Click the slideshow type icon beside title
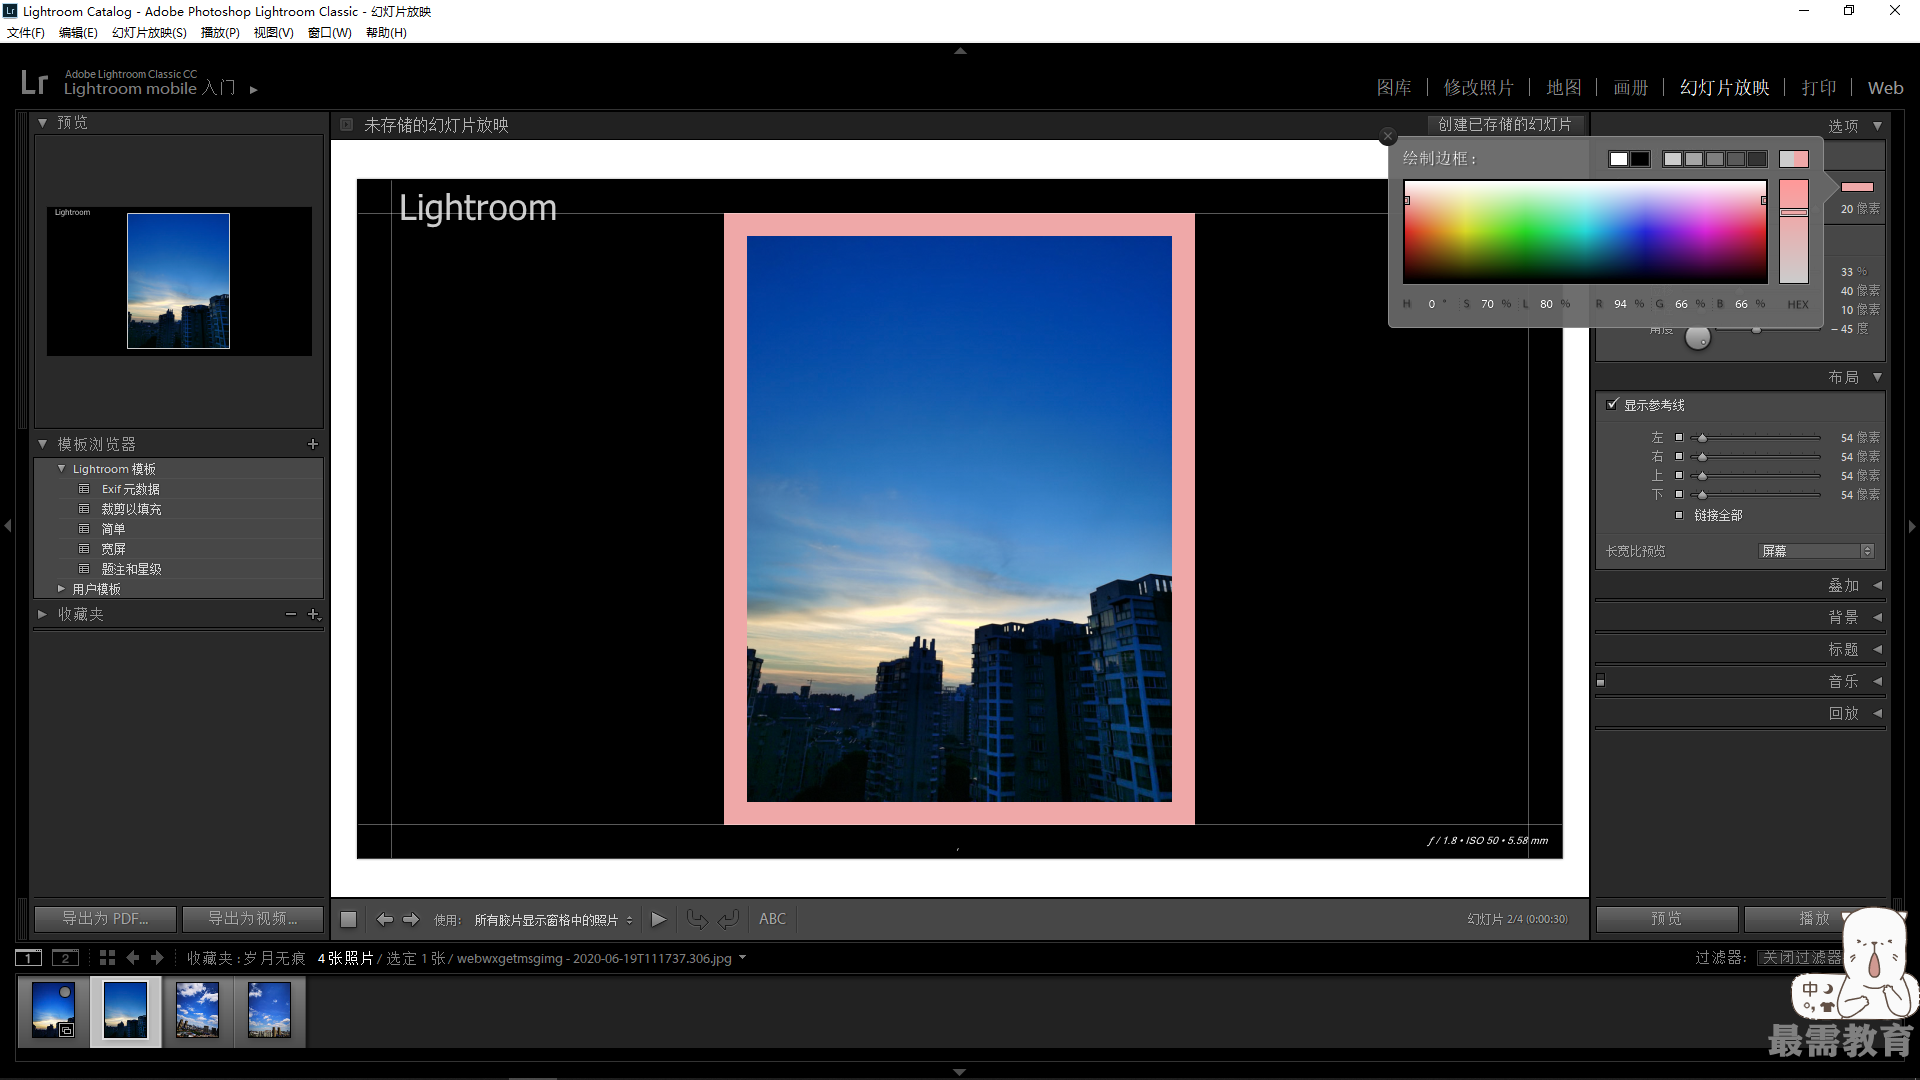 coord(346,125)
